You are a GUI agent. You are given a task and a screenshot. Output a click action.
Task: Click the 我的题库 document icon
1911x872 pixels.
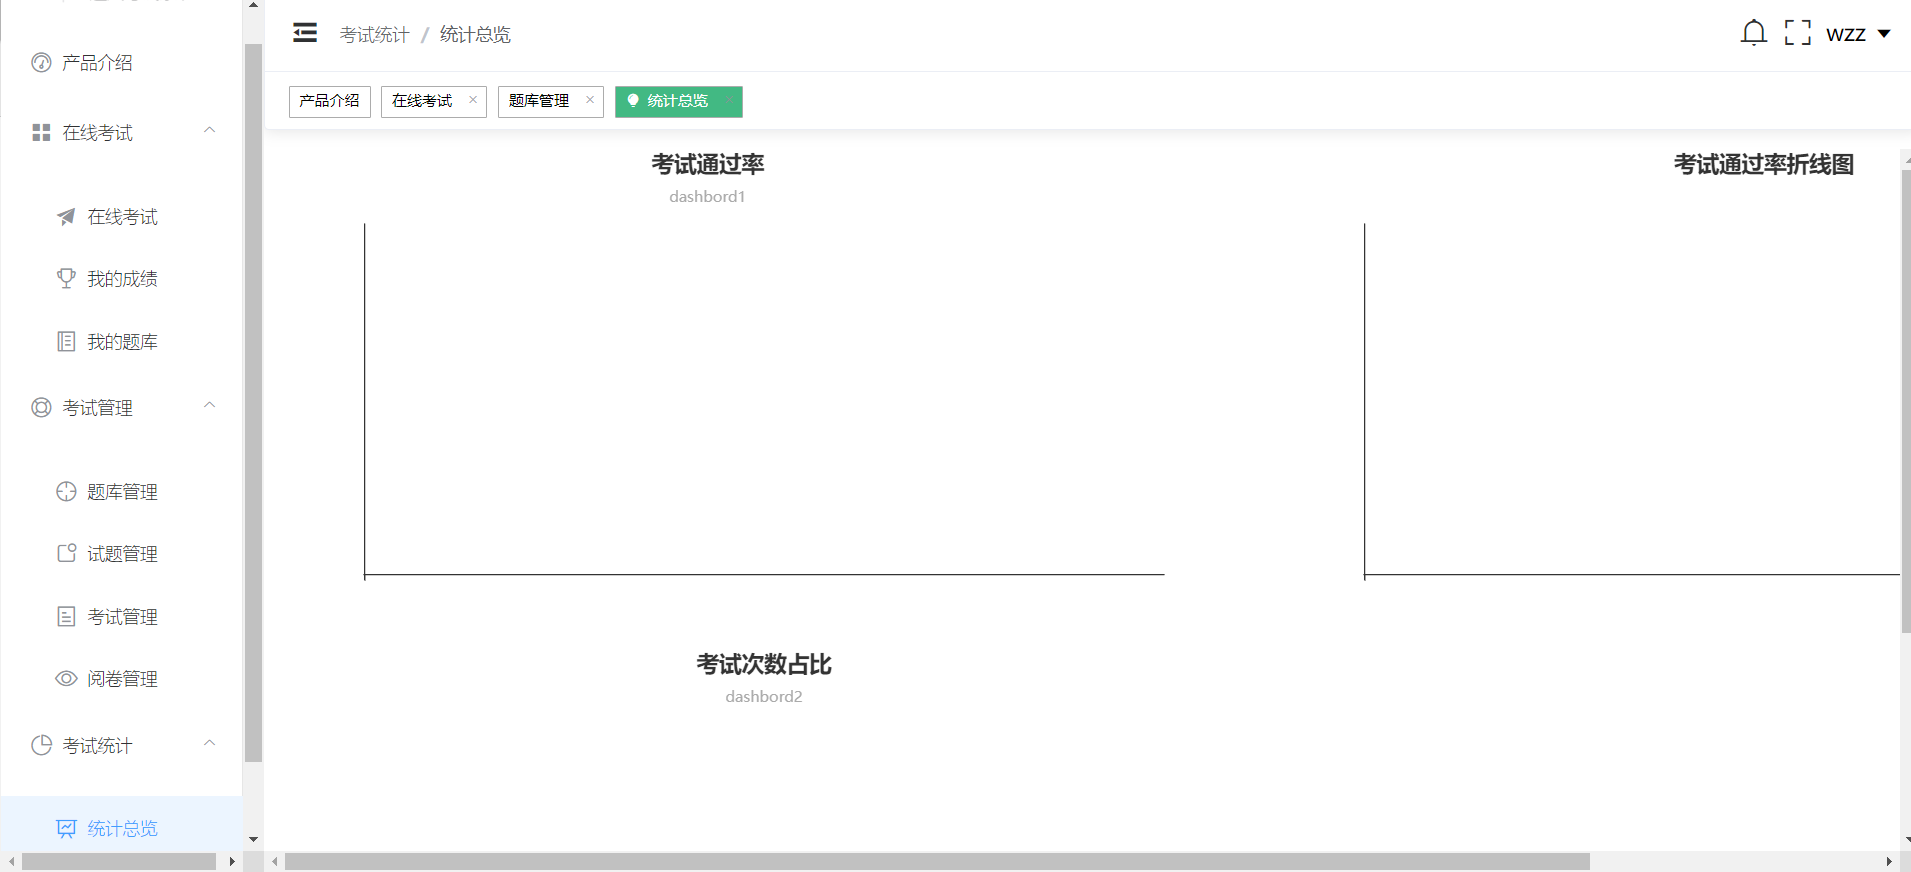click(x=66, y=342)
